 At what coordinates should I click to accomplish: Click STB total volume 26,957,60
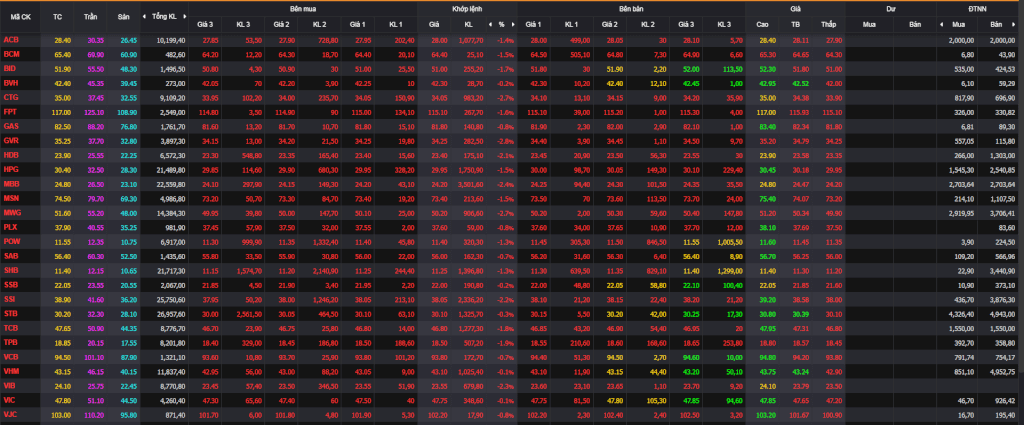coord(171,314)
